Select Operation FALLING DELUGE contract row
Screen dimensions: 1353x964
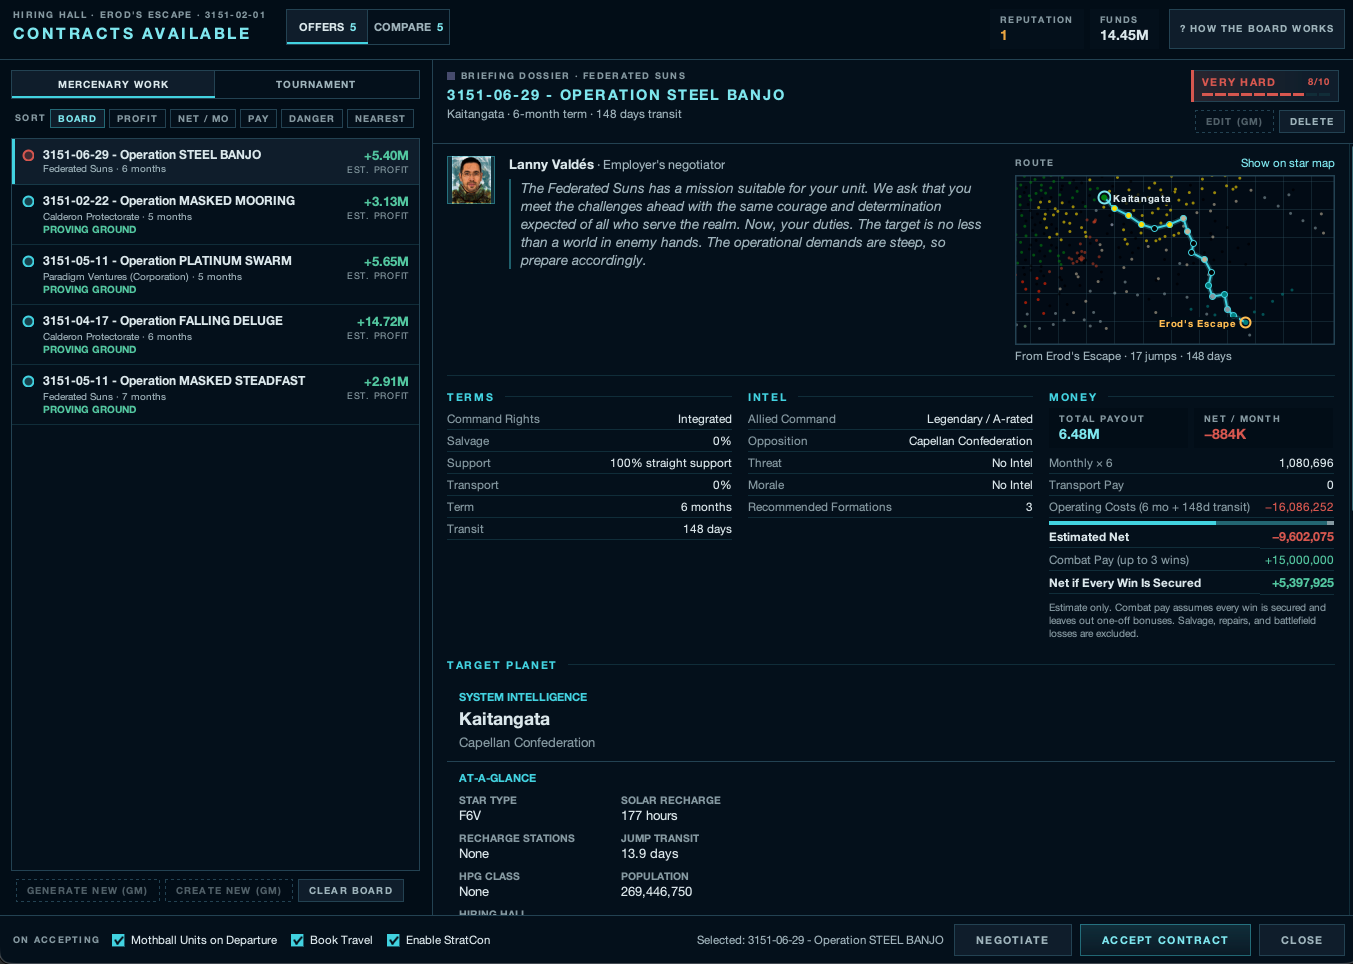pos(215,335)
